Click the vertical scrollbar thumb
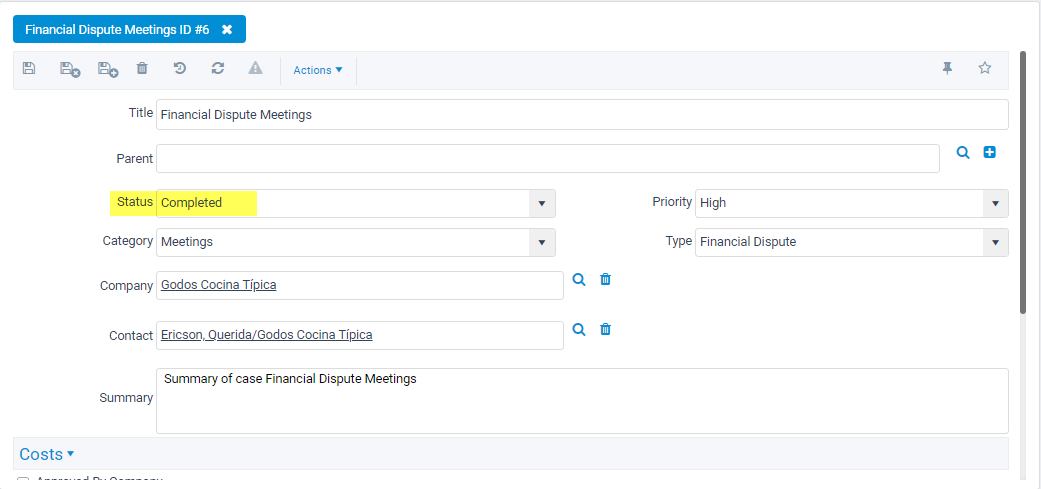The height and width of the screenshot is (489, 1041). tap(1023, 182)
